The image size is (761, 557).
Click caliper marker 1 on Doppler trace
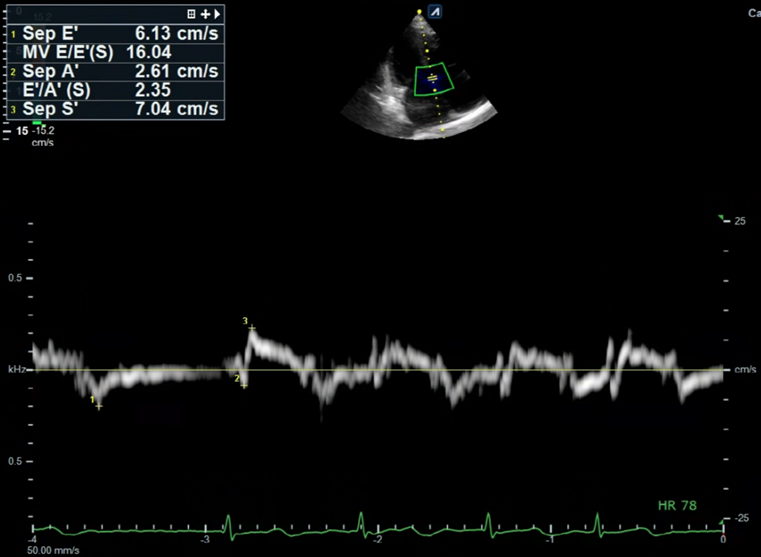pos(99,407)
